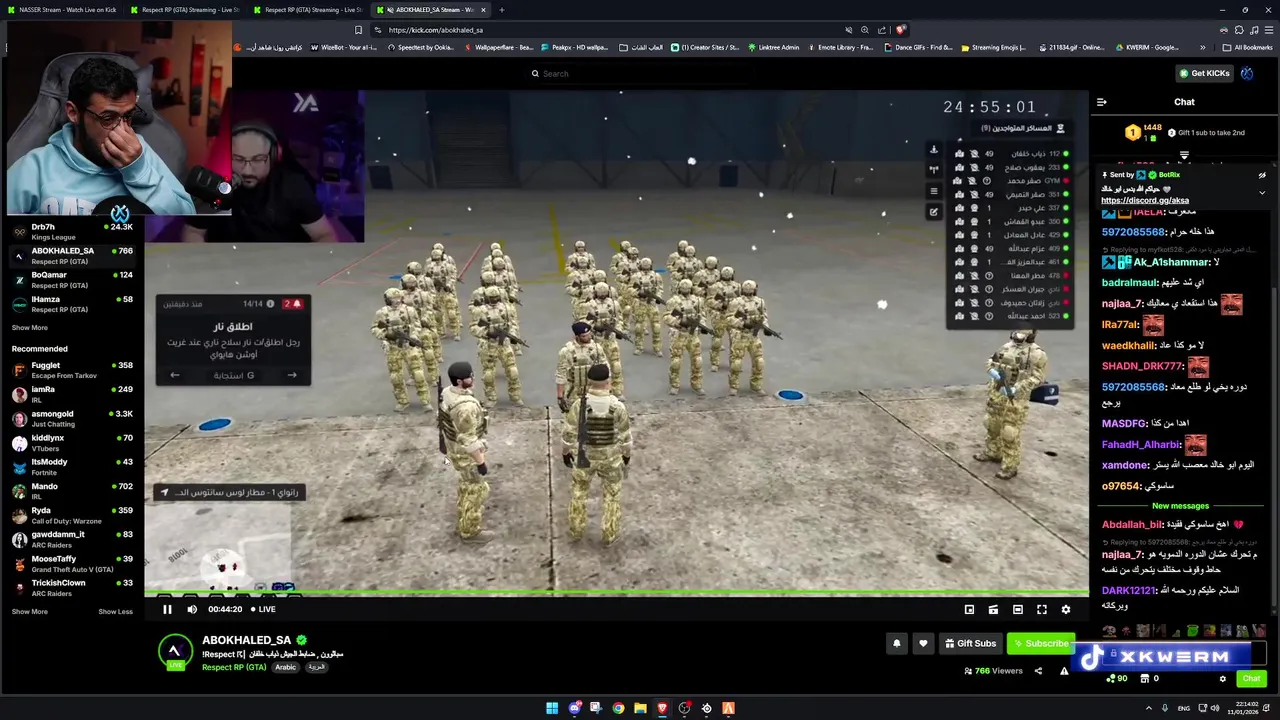Open the discord.gg/aksa link

tap(1145, 200)
